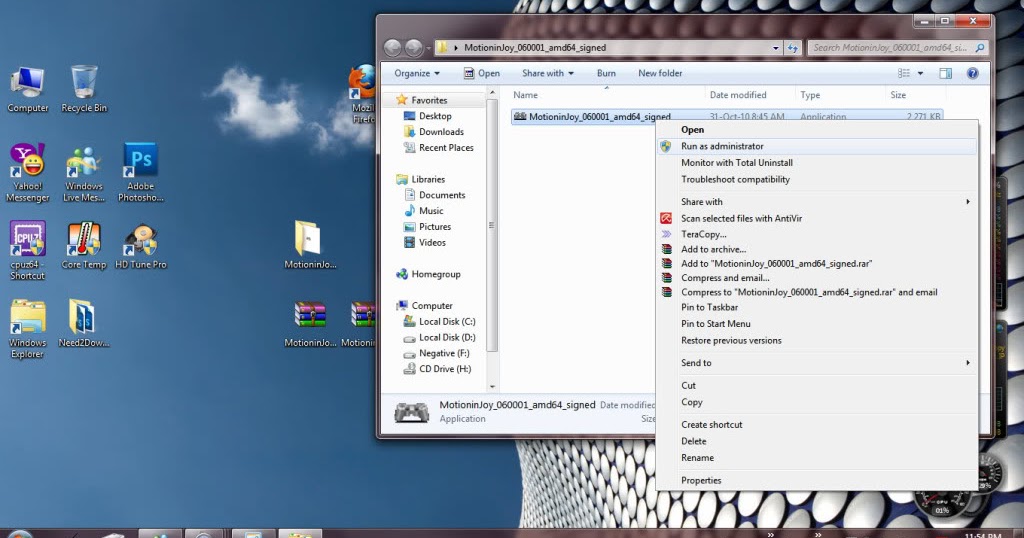The width and height of the screenshot is (1024, 538).
Task: Choose Properties in the context menu
Action: point(818,480)
